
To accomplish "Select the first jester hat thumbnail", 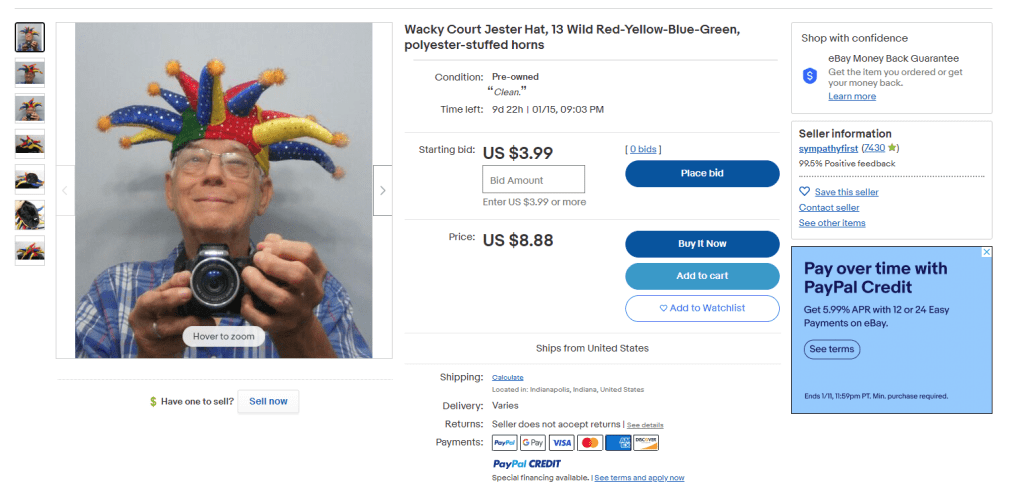I will click(29, 37).
